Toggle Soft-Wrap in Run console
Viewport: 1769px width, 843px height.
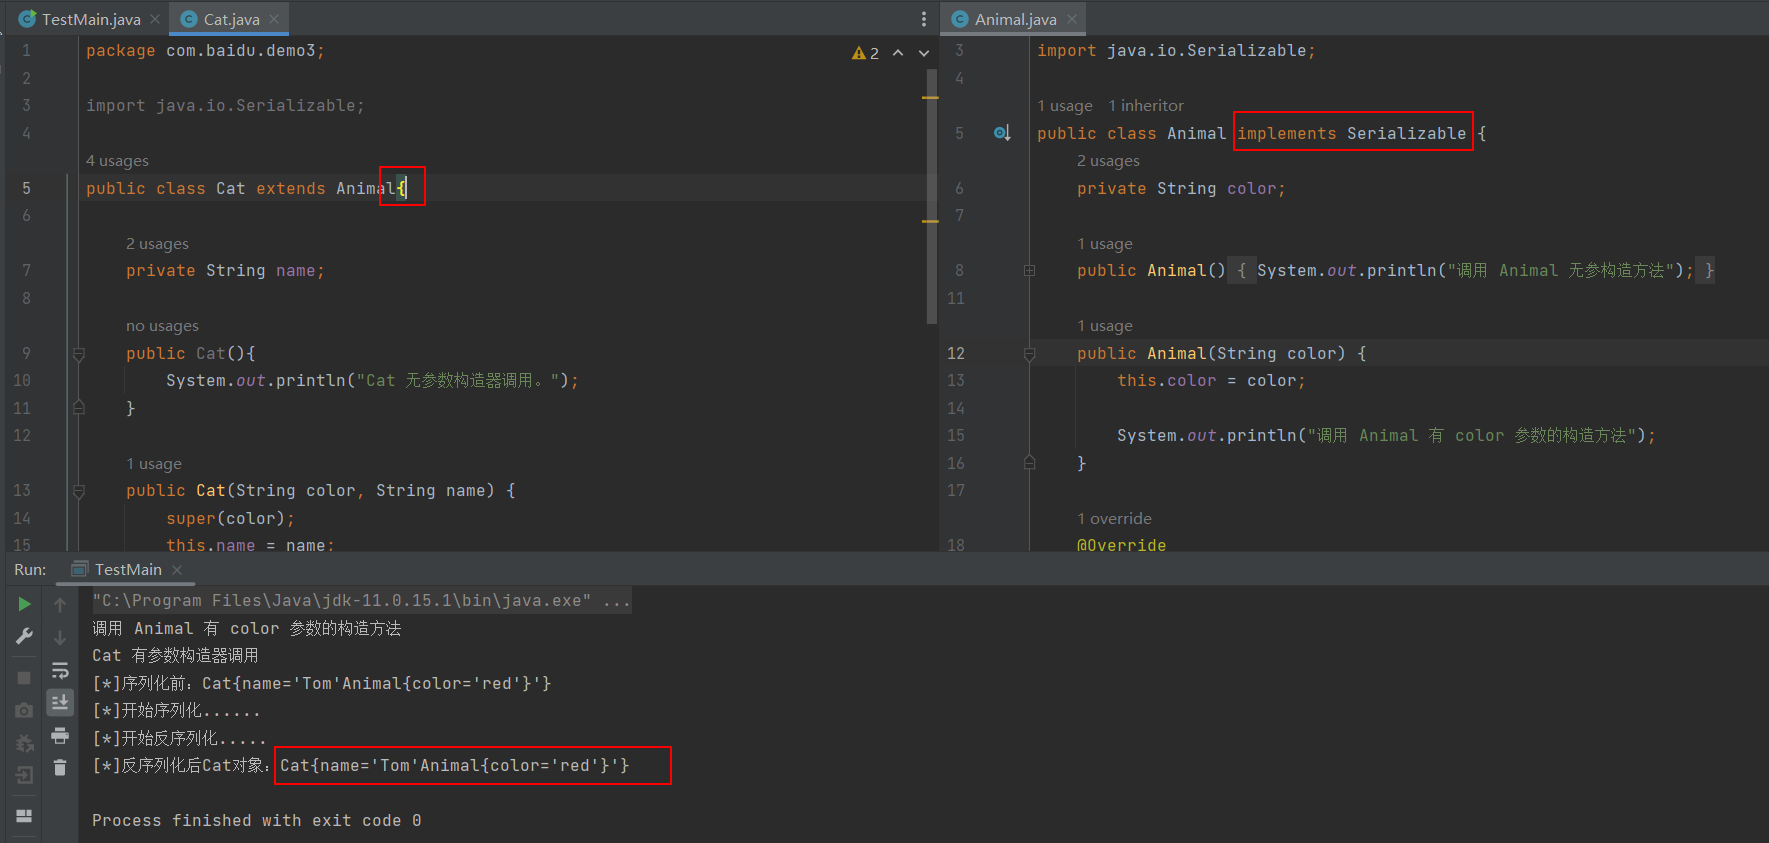(60, 670)
